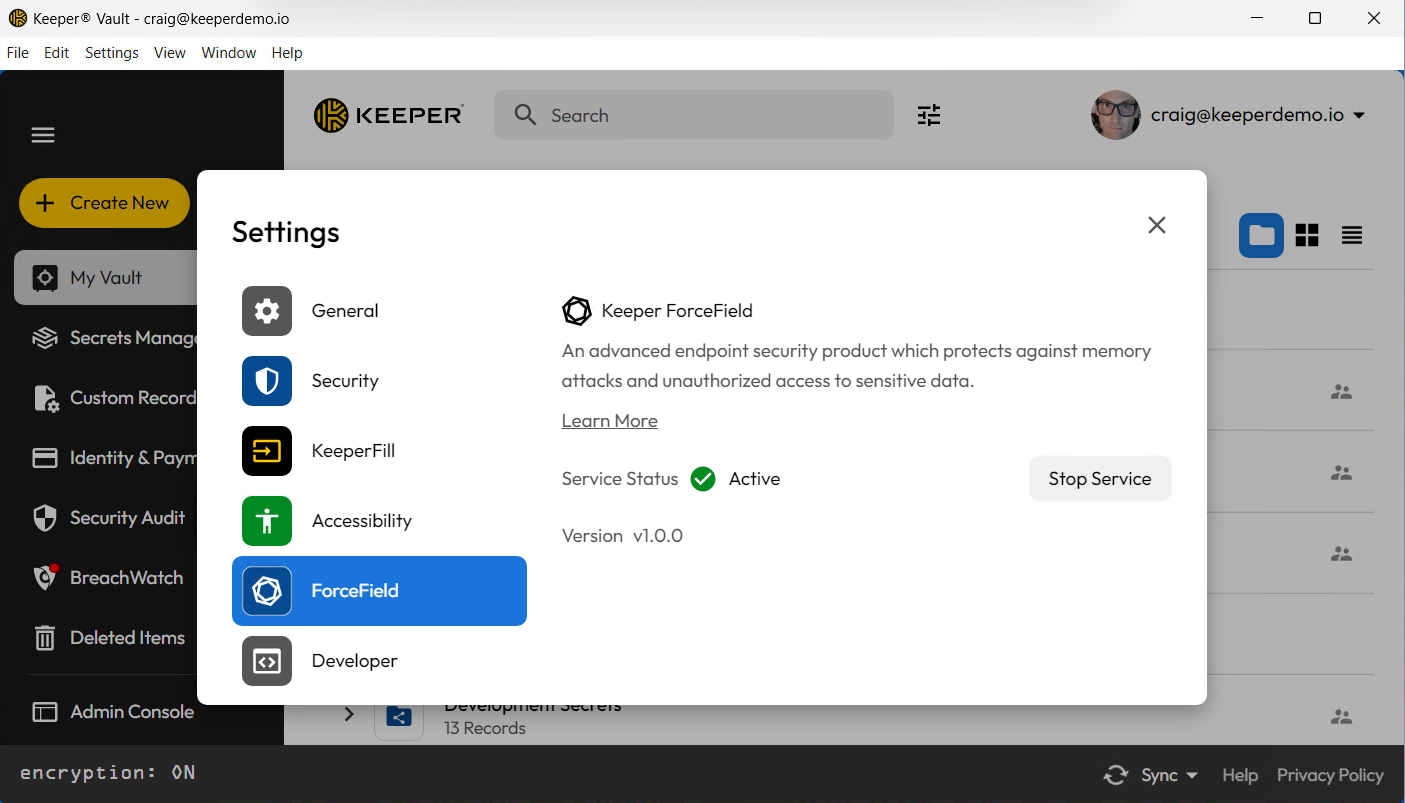The height and width of the screenshot is (803, 1405).
Task: Open the Window menu
Action: 228,53
